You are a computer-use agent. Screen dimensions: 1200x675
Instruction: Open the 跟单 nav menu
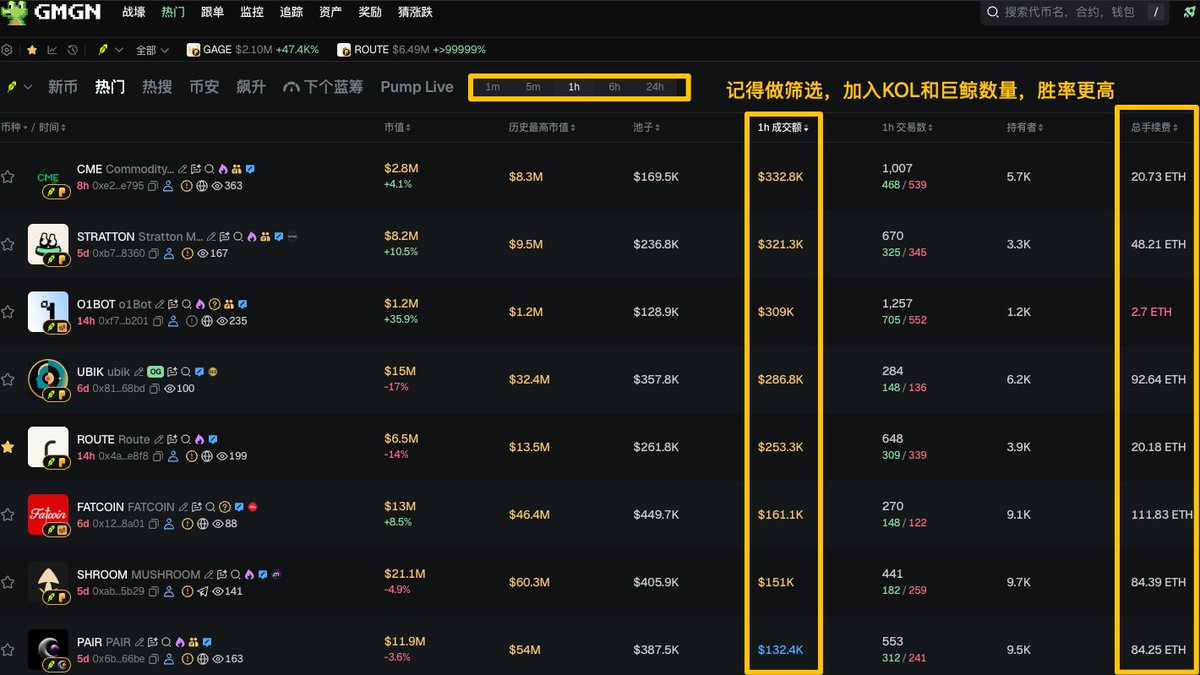pos(212,12)
